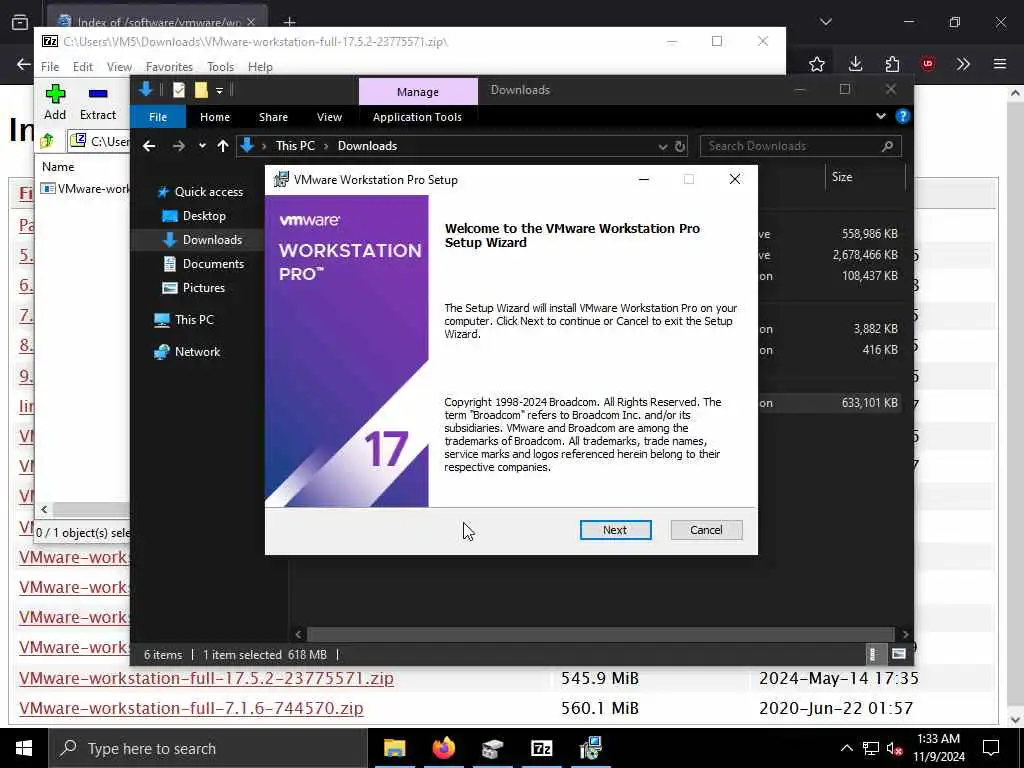Click uBlock Origin toolbar icon
Viewport: 1024px width, 768px height.
click(x=927, y=64)
